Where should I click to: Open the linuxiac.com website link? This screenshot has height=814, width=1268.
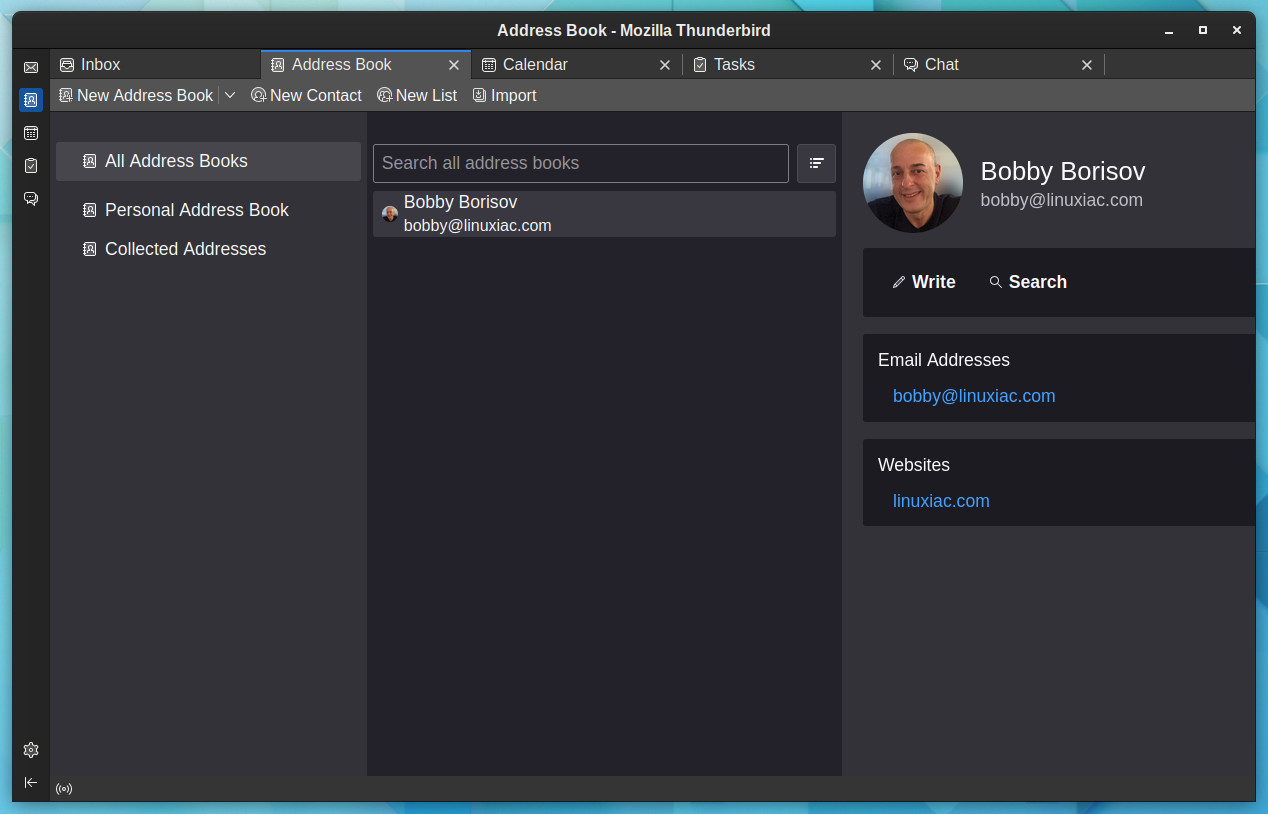[941, 501]
